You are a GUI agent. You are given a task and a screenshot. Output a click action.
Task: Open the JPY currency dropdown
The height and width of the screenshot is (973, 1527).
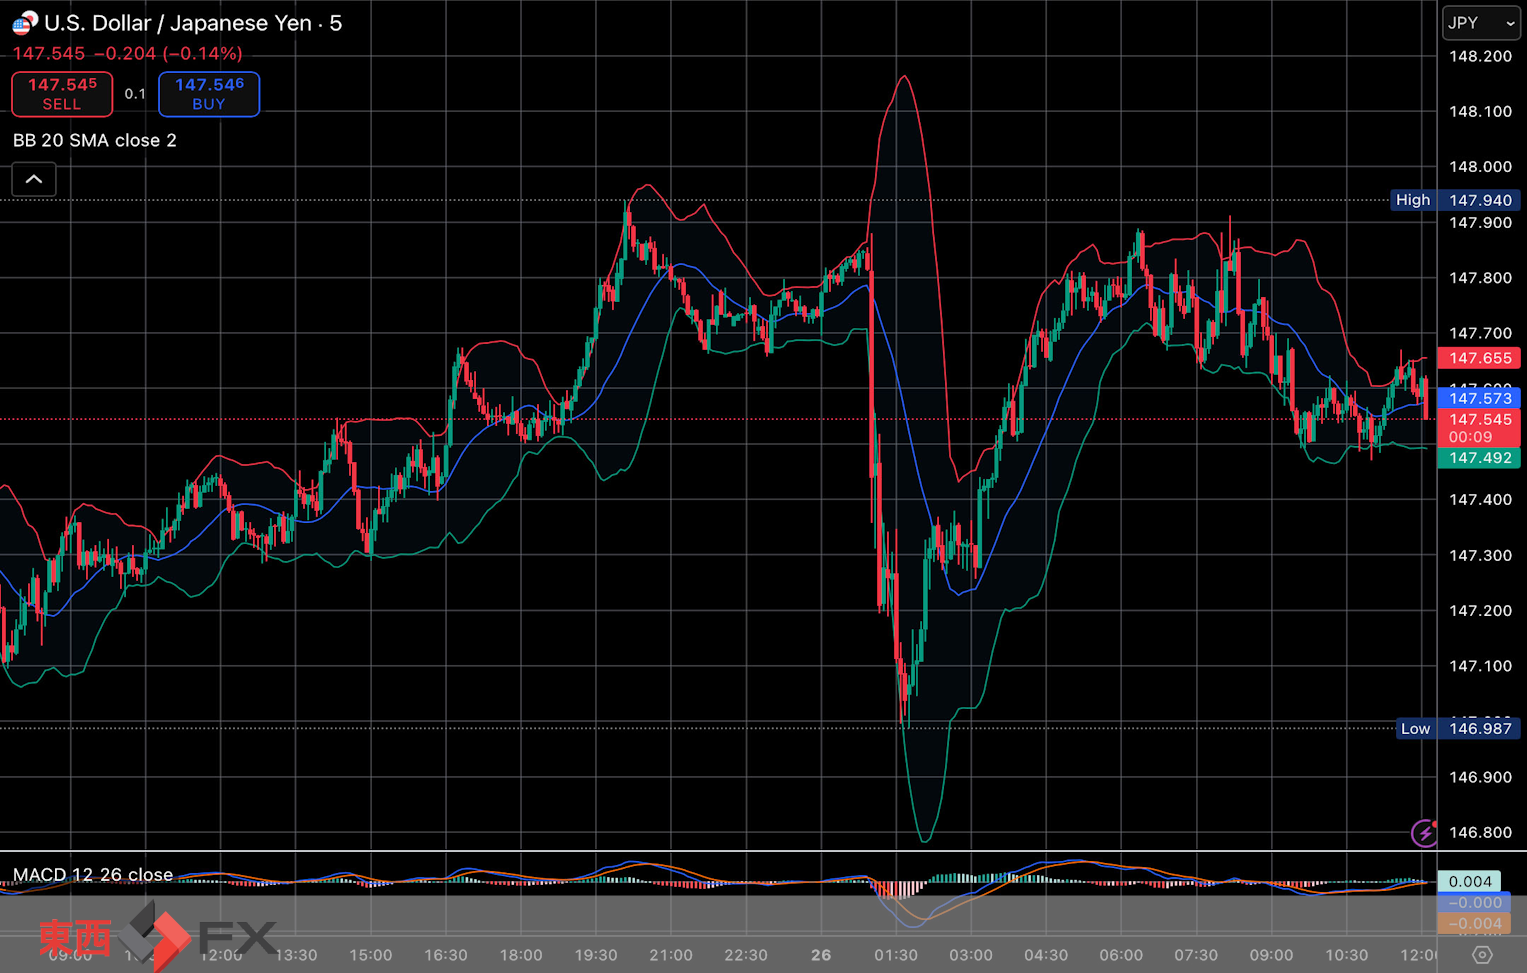click(1481, 23)
